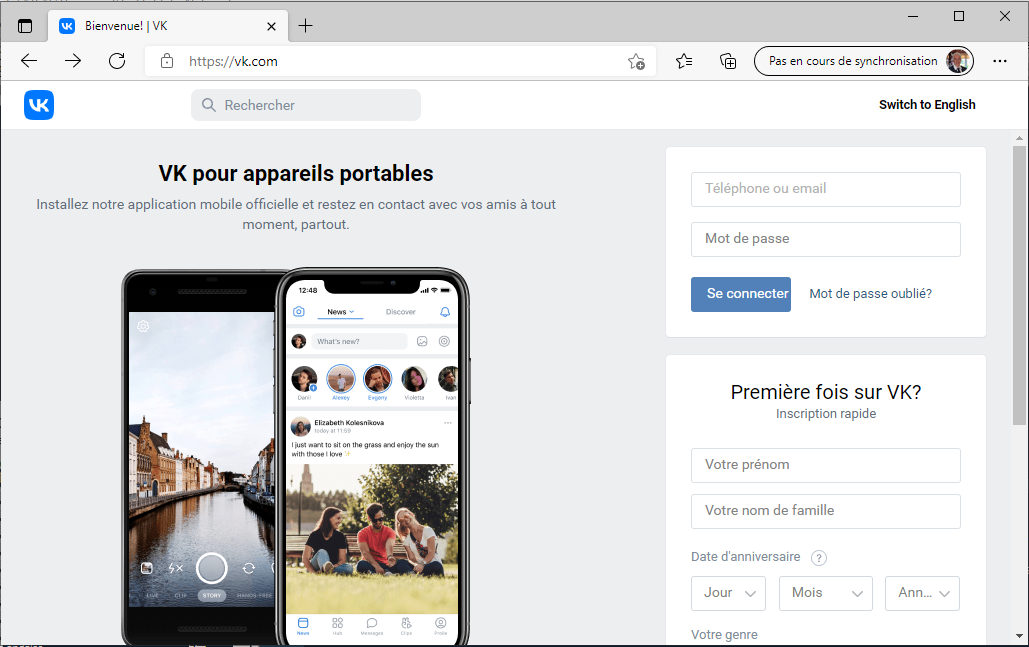Click the birthday help question mark icon
Screen dimensions: 1029x647
(818, 558)
